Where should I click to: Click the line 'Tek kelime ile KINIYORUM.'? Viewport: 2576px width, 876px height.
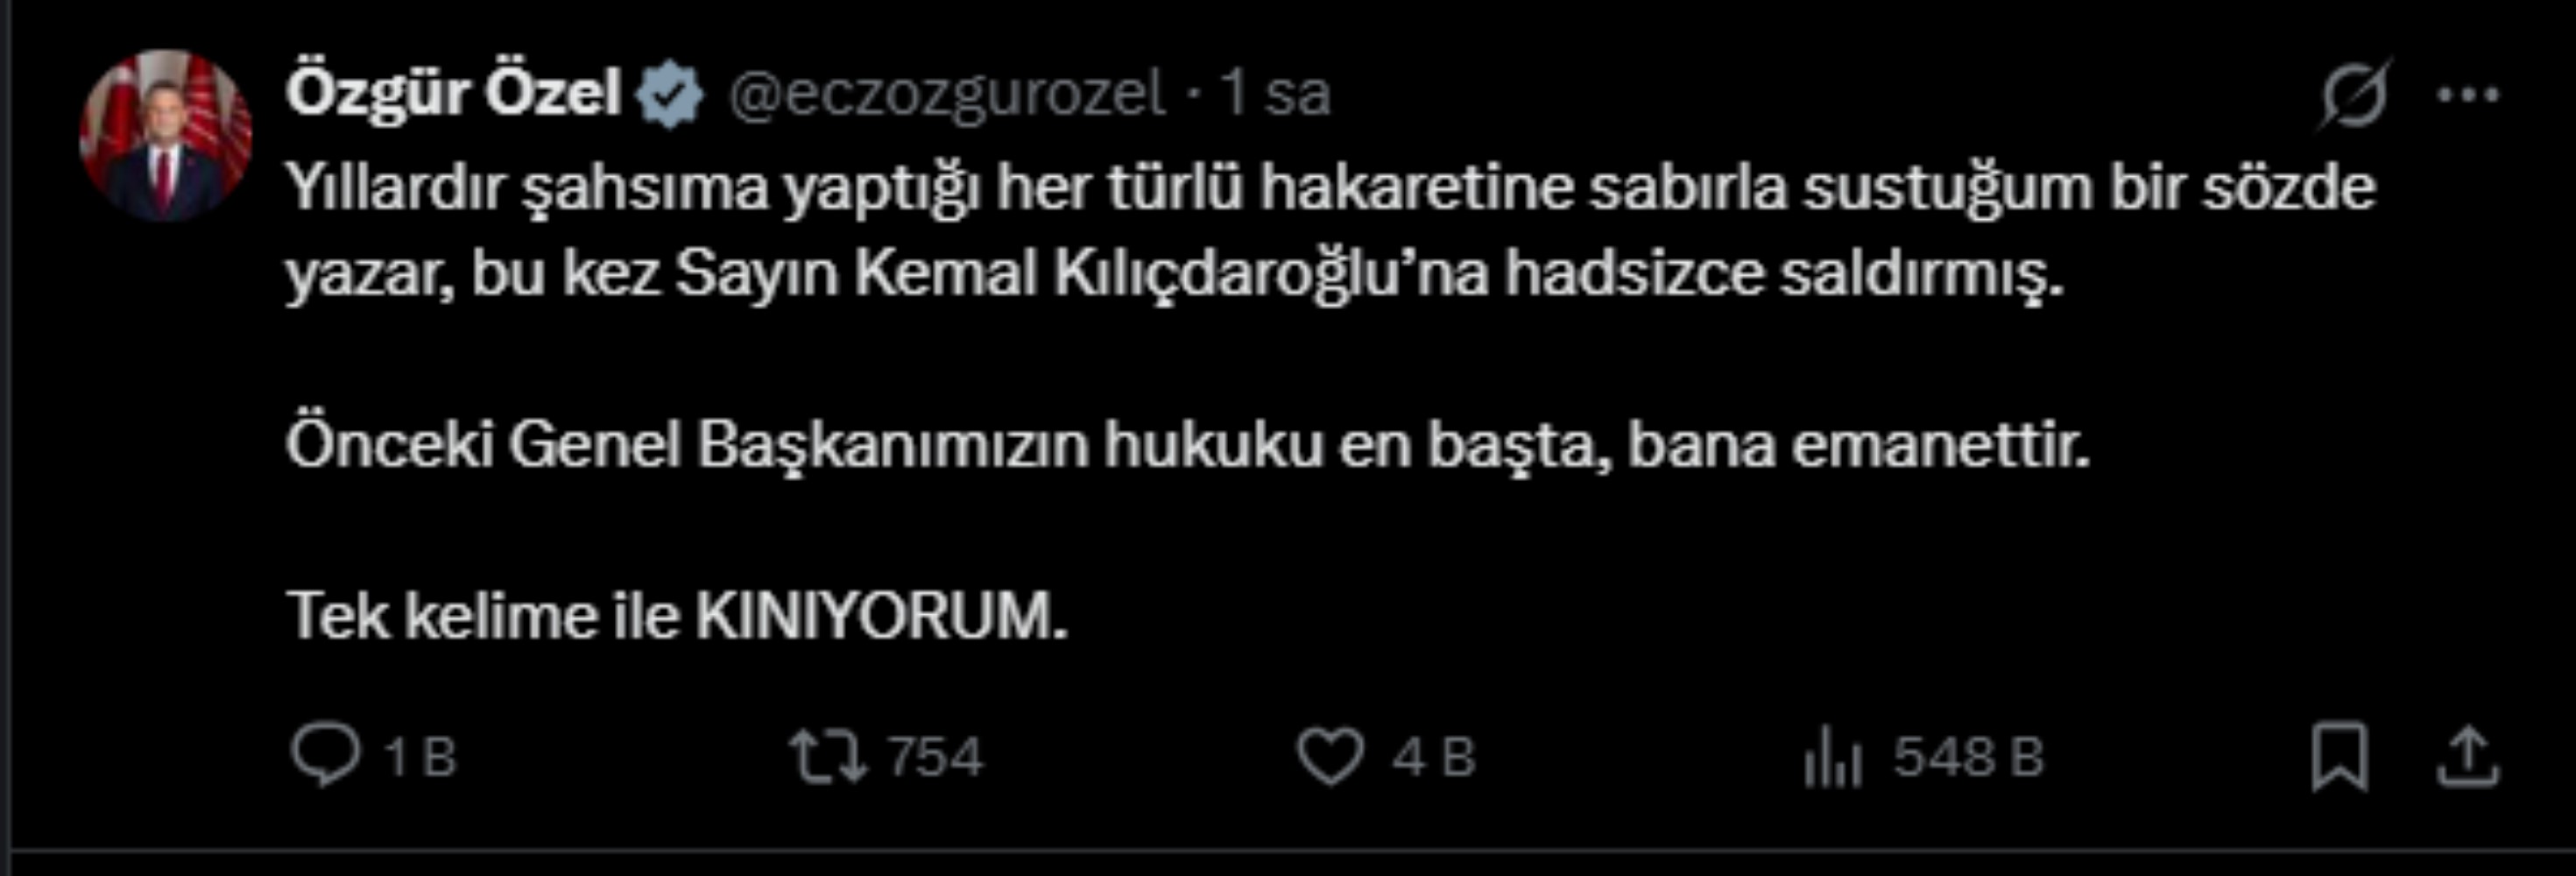click(677, 615)
